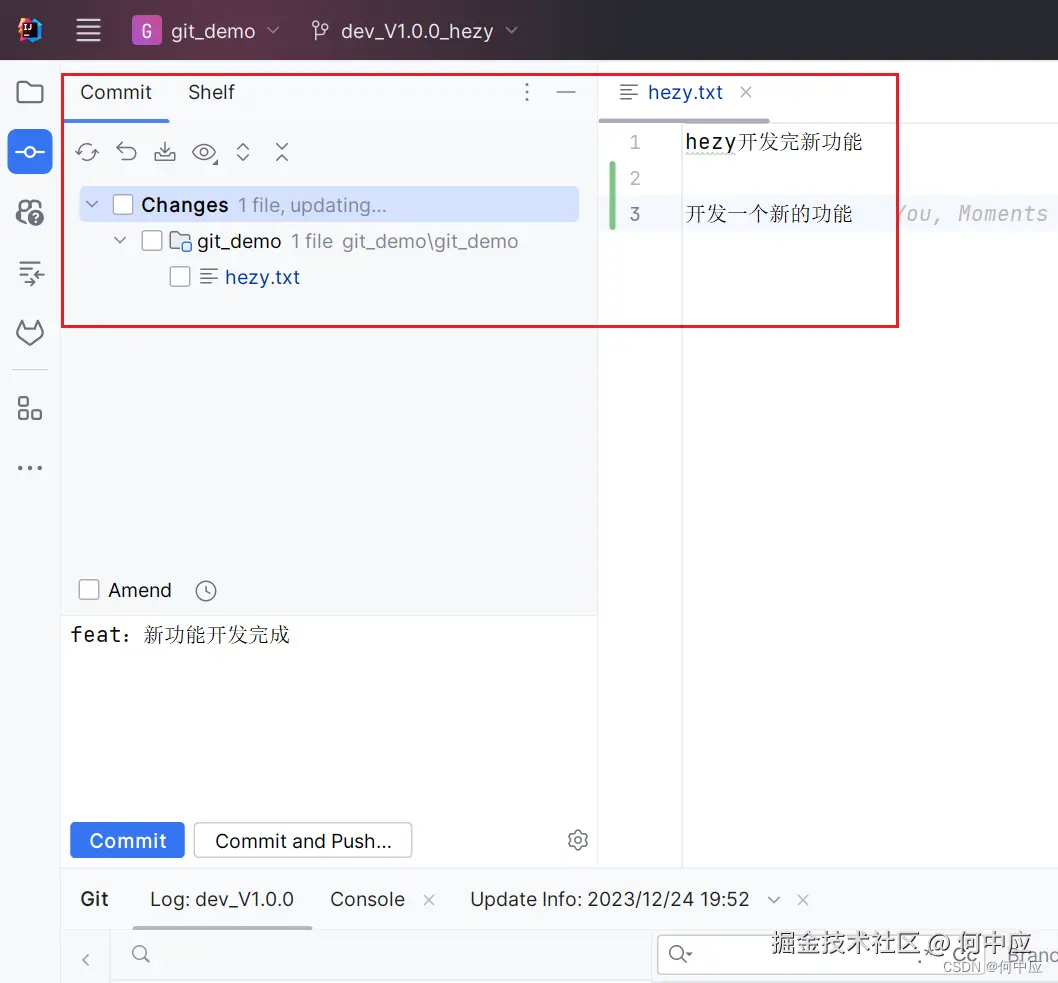
Task: Collapse the Changes tree node
Action: [91, 204]
